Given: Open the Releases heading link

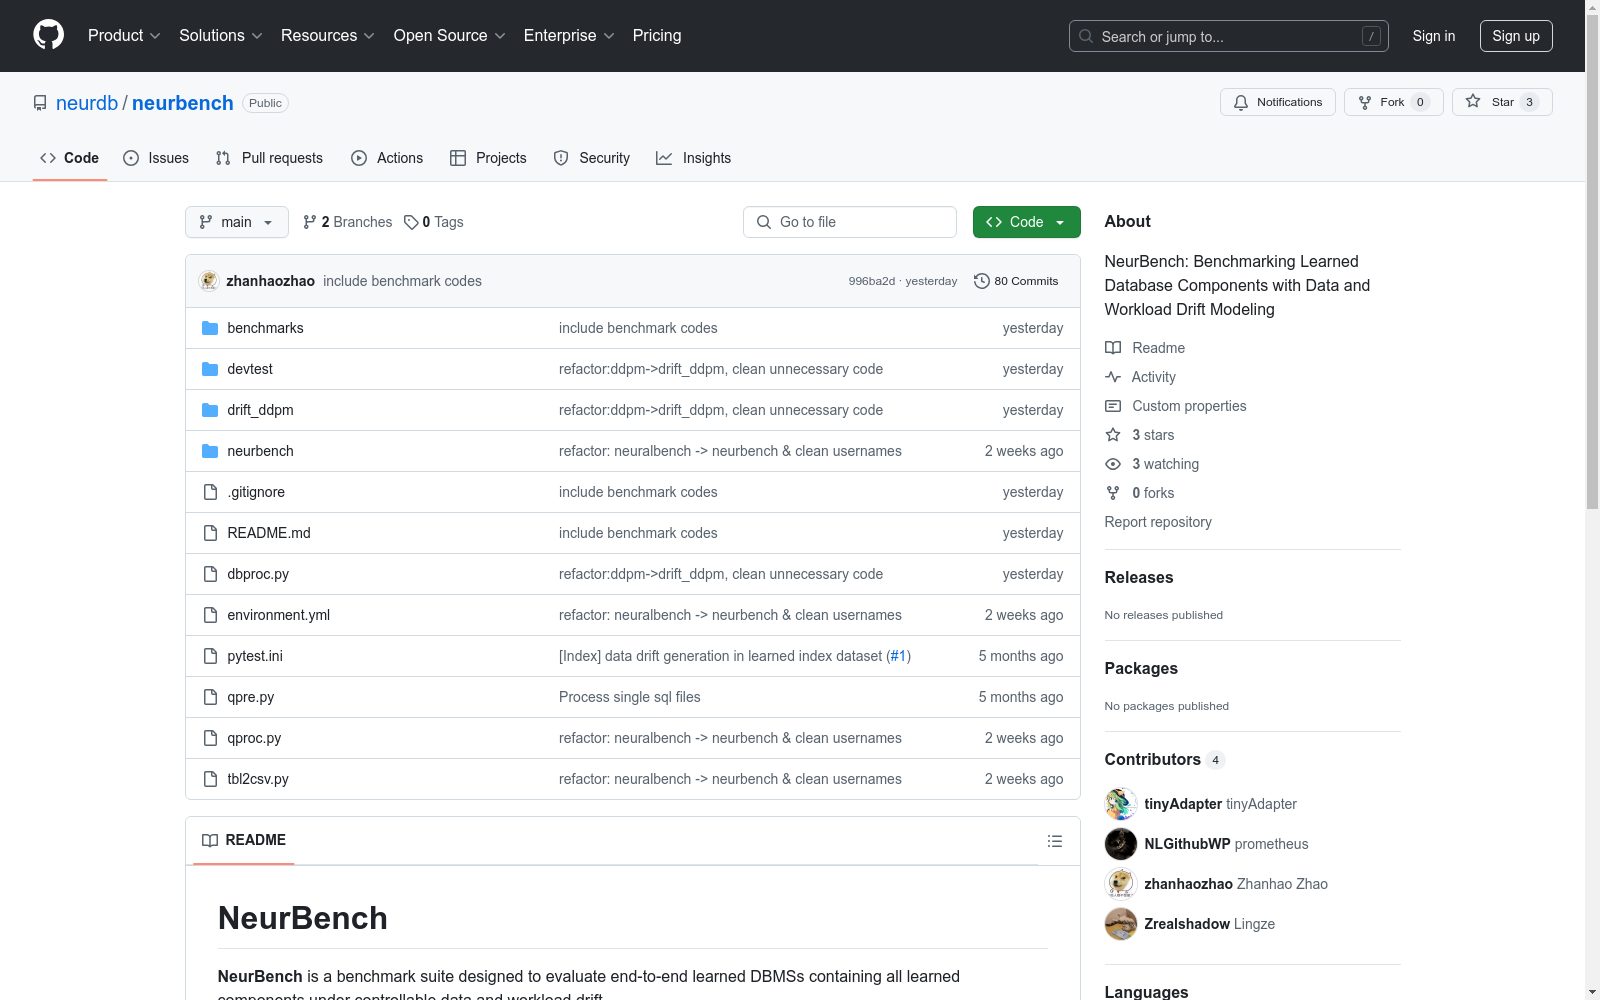Looking at the screenshot, I should (x=1139, y=577).
